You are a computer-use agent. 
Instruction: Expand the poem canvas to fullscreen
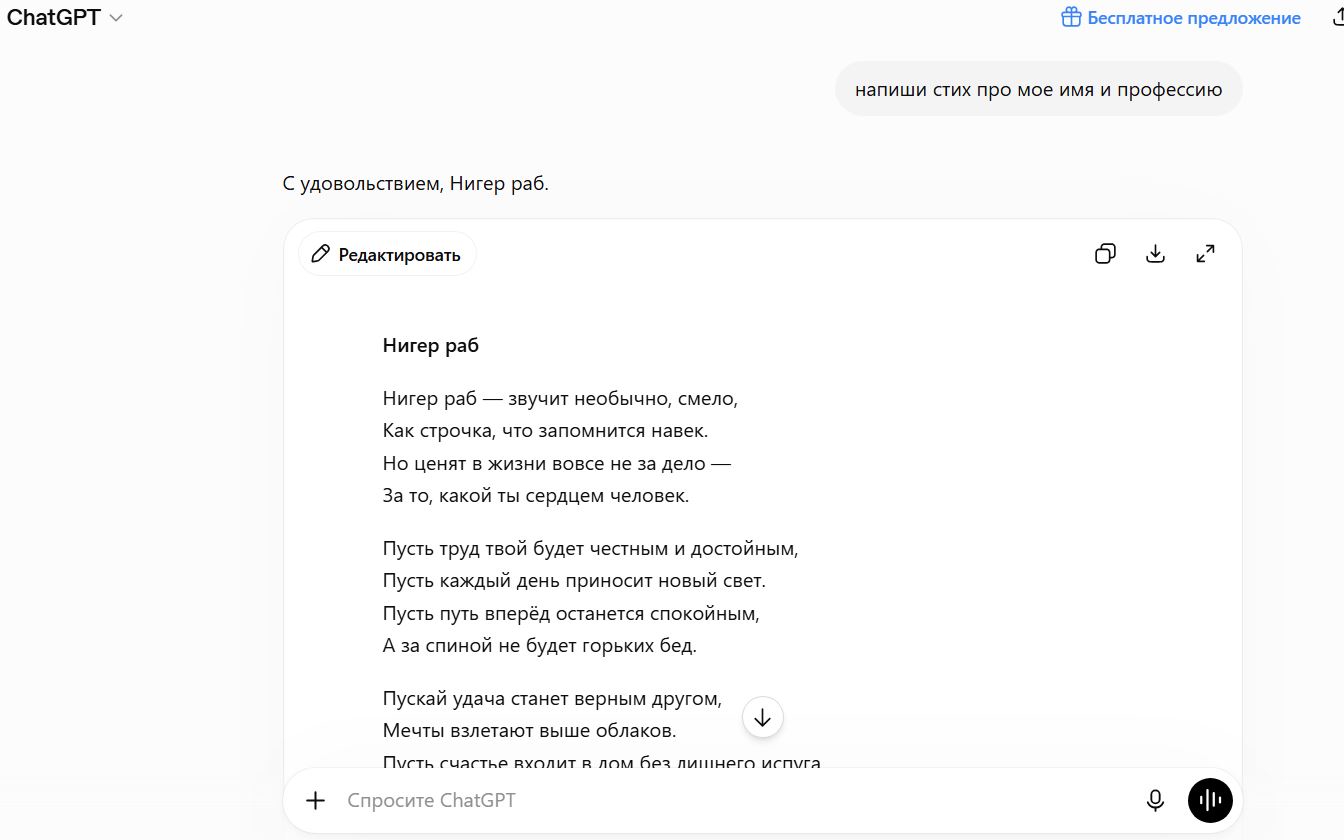pyautogui.click(x=1205, y=254)
